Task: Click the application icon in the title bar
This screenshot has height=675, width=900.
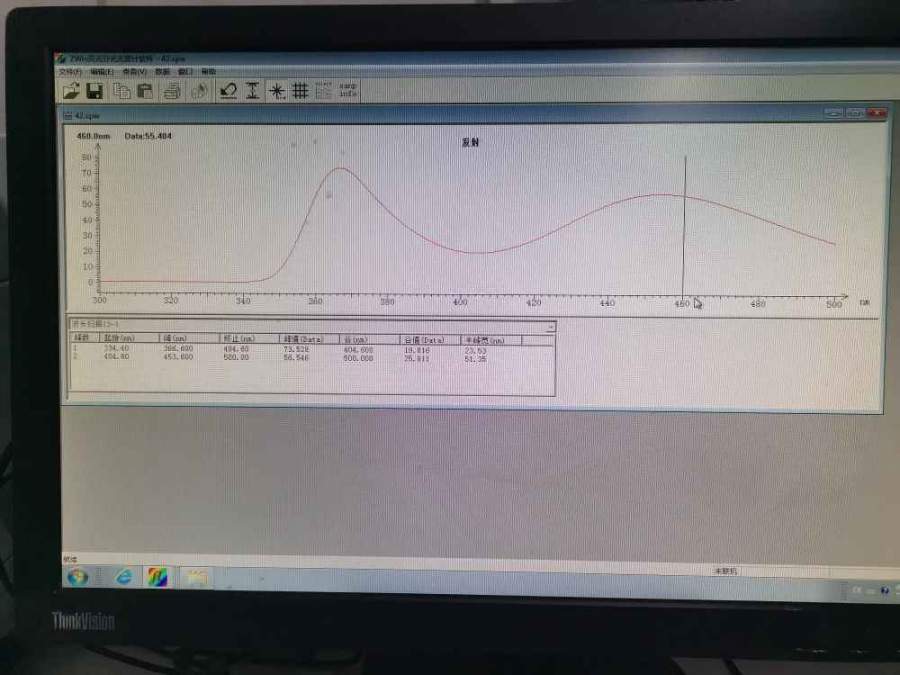Action: [x=61, y=59]
